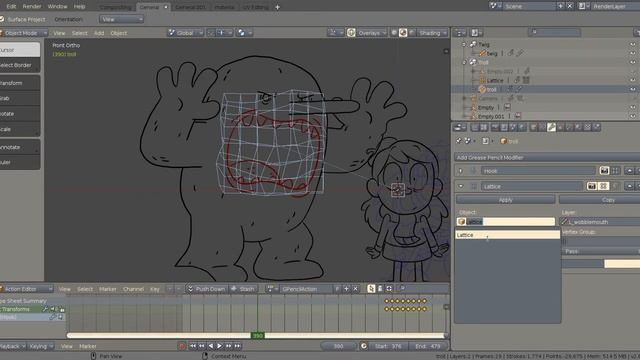Screen dimensions: 640x360
Task: Toggle only selected filter arrow icon
Action: click(371, 289)
